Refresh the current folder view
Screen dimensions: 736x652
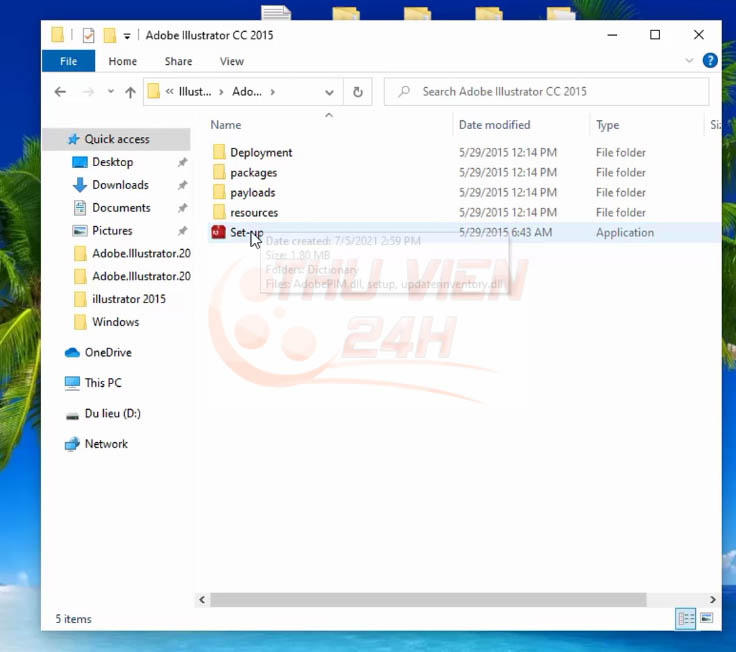pyautogui.click(x=358, y=92)
